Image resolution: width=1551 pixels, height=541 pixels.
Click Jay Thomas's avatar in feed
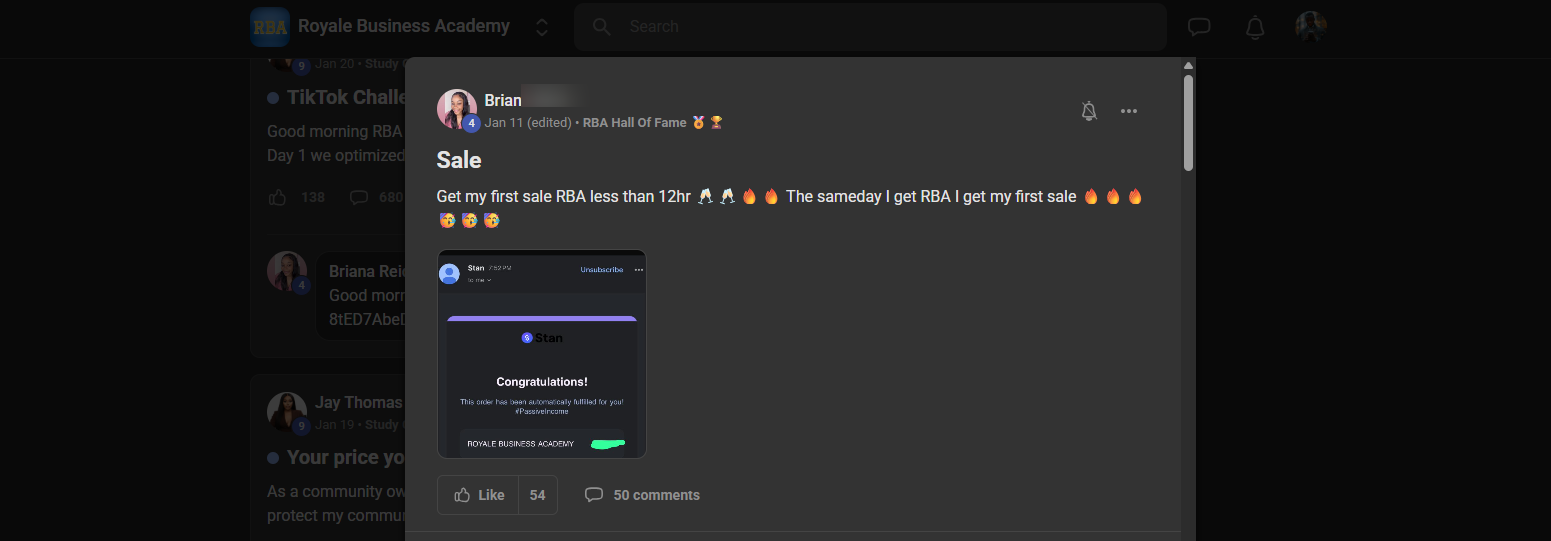click(x=287, y=411)
